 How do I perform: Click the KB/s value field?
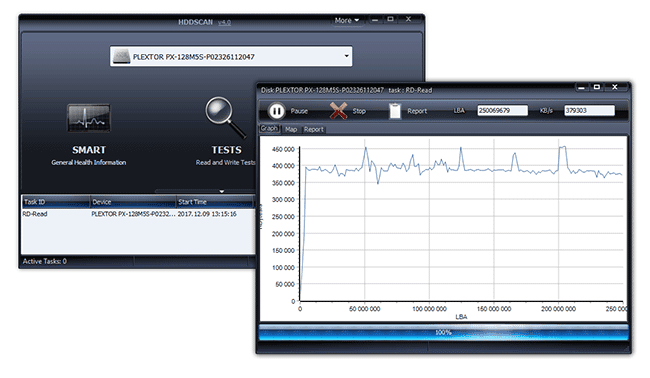click(589, 111)
